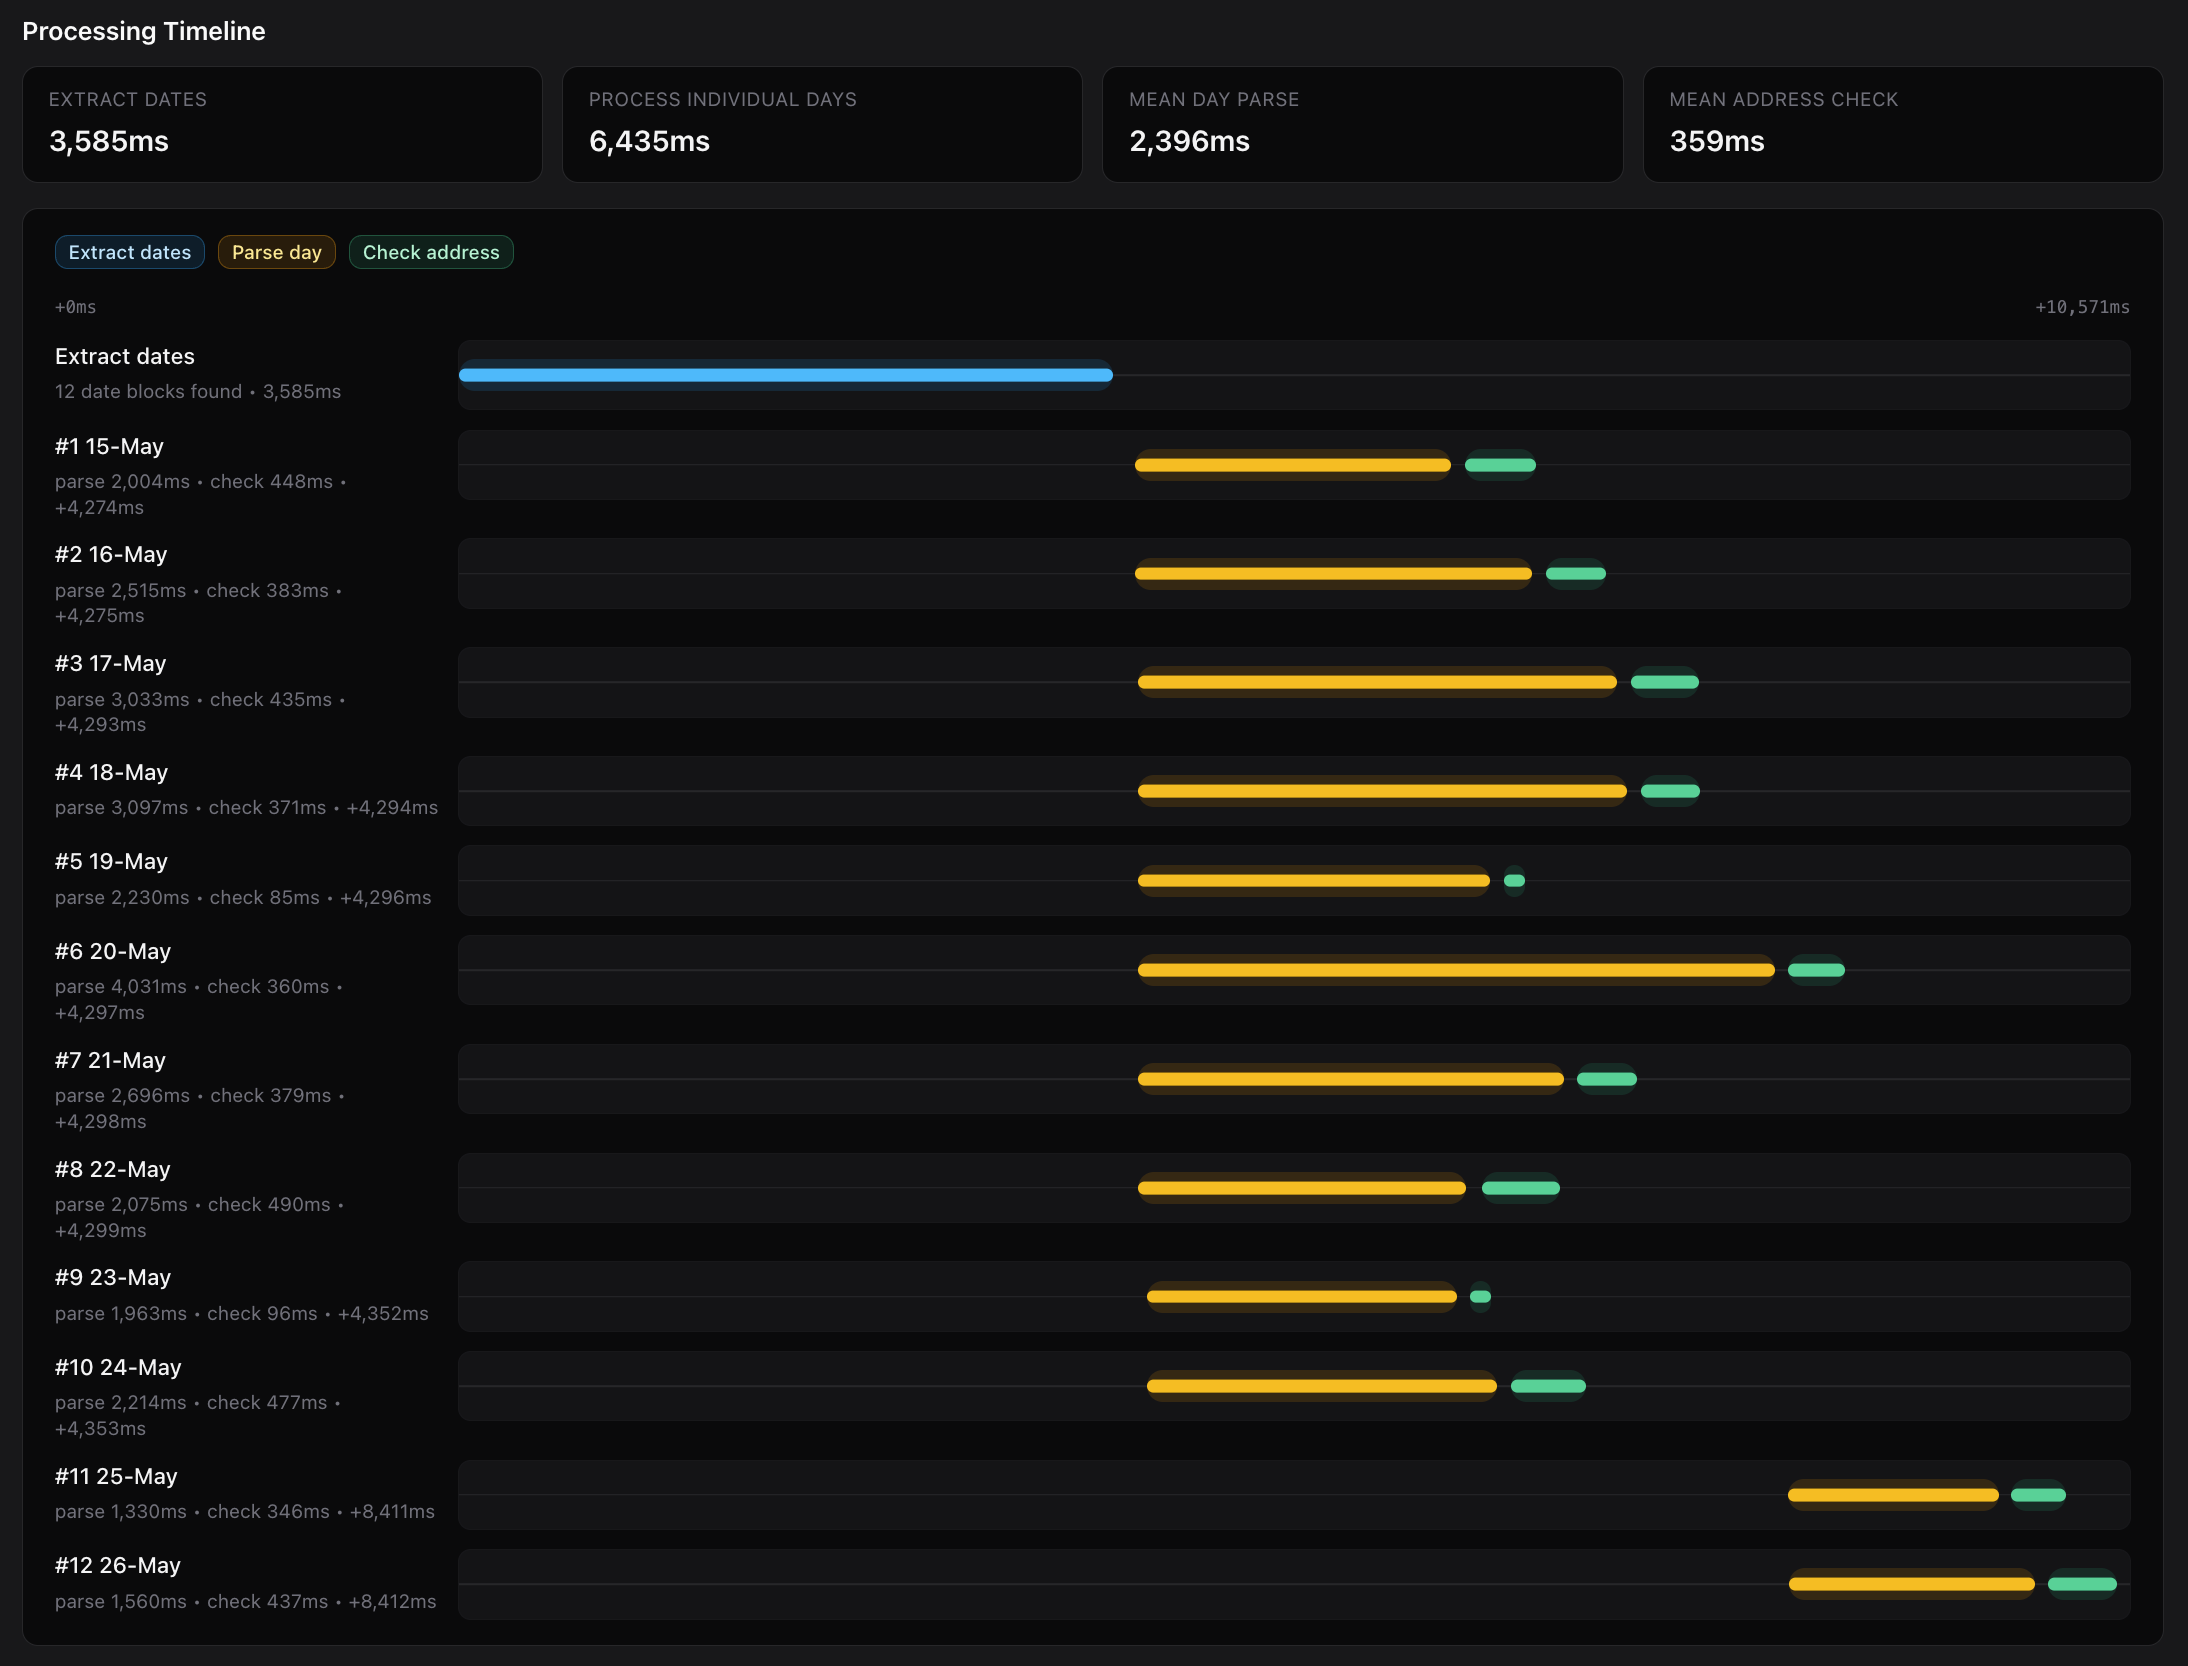Select the #3 17-May row label
This screenshot has height=1666, width=2188.
[111, 664]
